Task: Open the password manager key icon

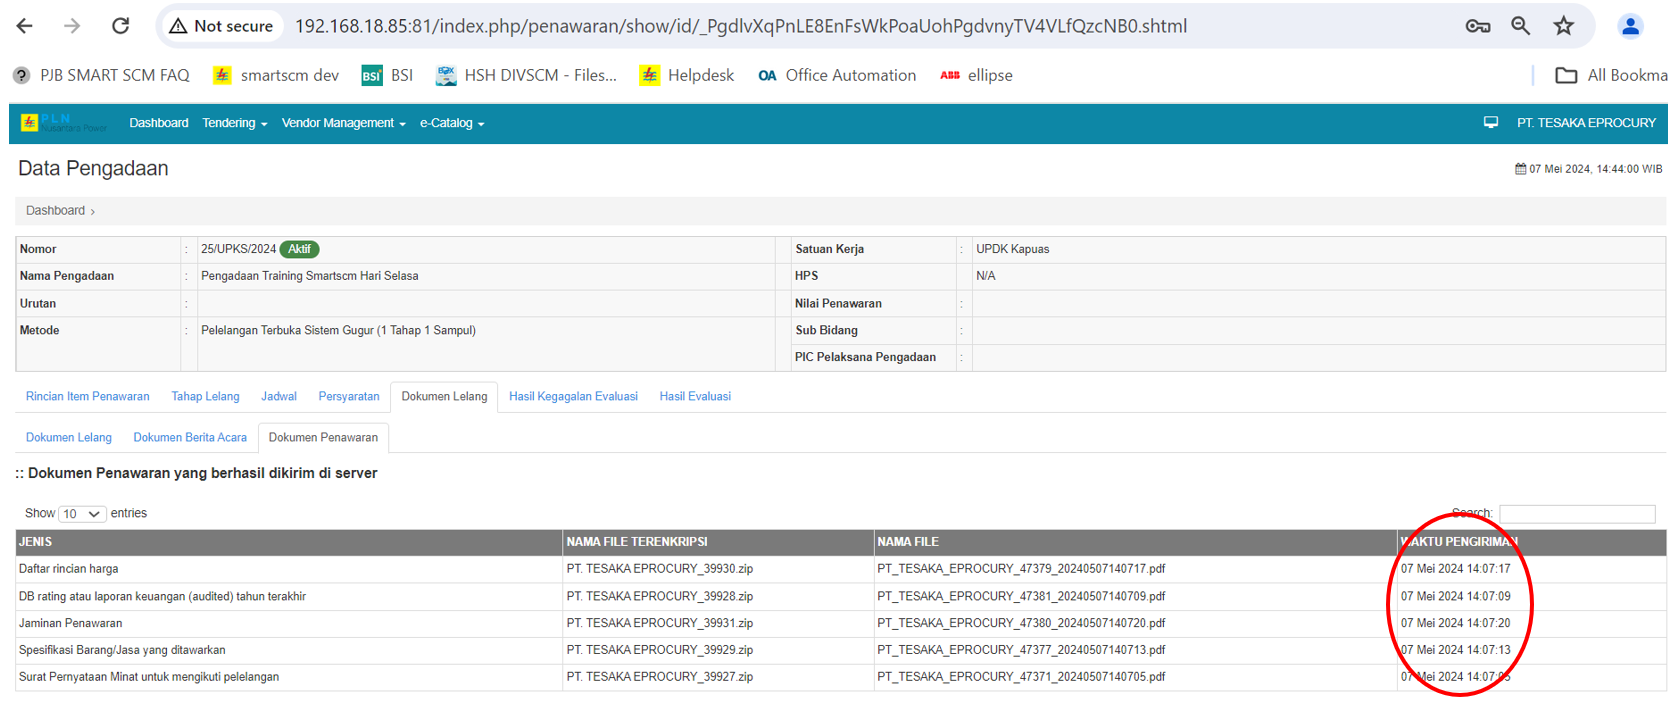Action: pyautogui.click(x=1477, y=26)
